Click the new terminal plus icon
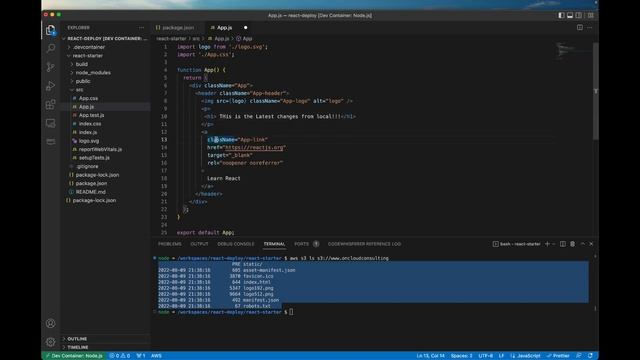The image size is (640, 360). coord(547,244)
